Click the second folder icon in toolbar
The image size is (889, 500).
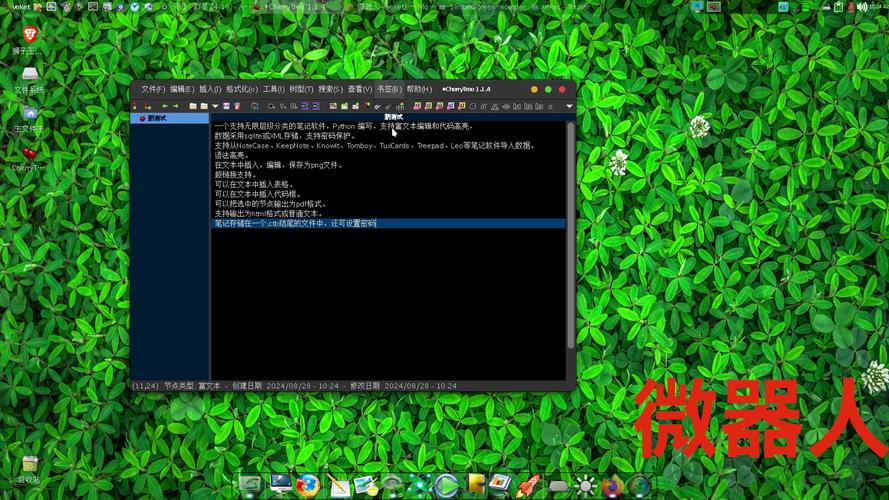coord(204,106)
